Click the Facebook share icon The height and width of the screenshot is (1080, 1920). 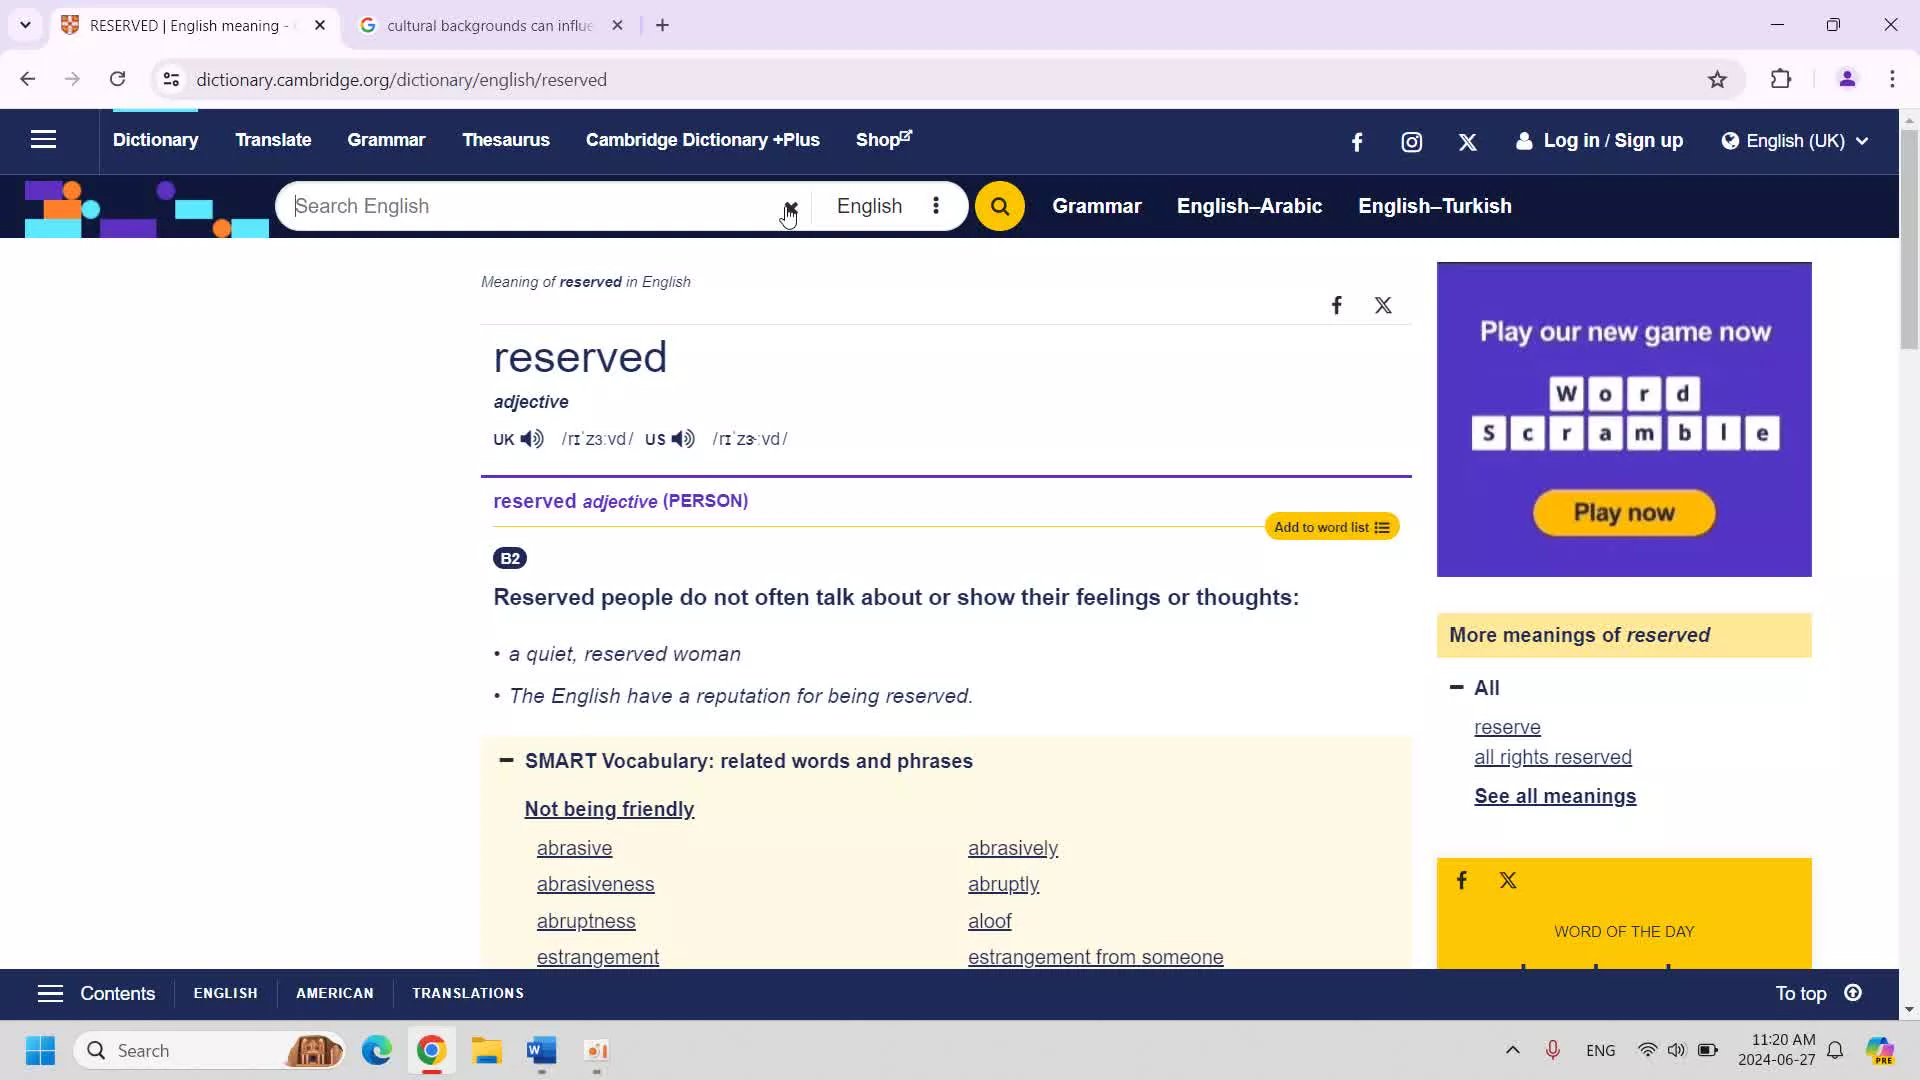pos(1337,305)
